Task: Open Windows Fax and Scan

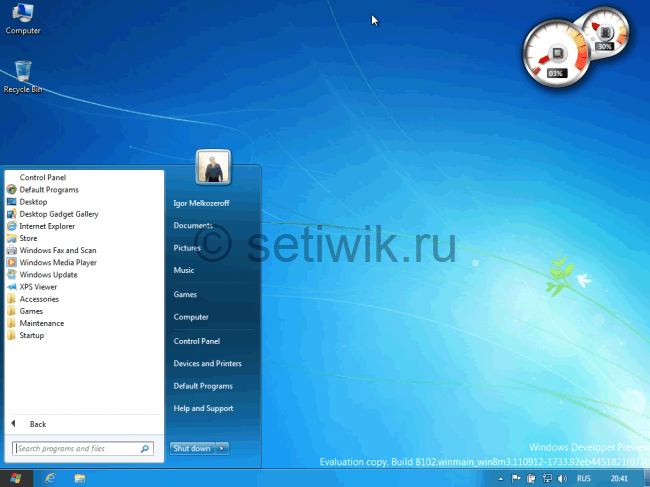Action: click(57, 250)
